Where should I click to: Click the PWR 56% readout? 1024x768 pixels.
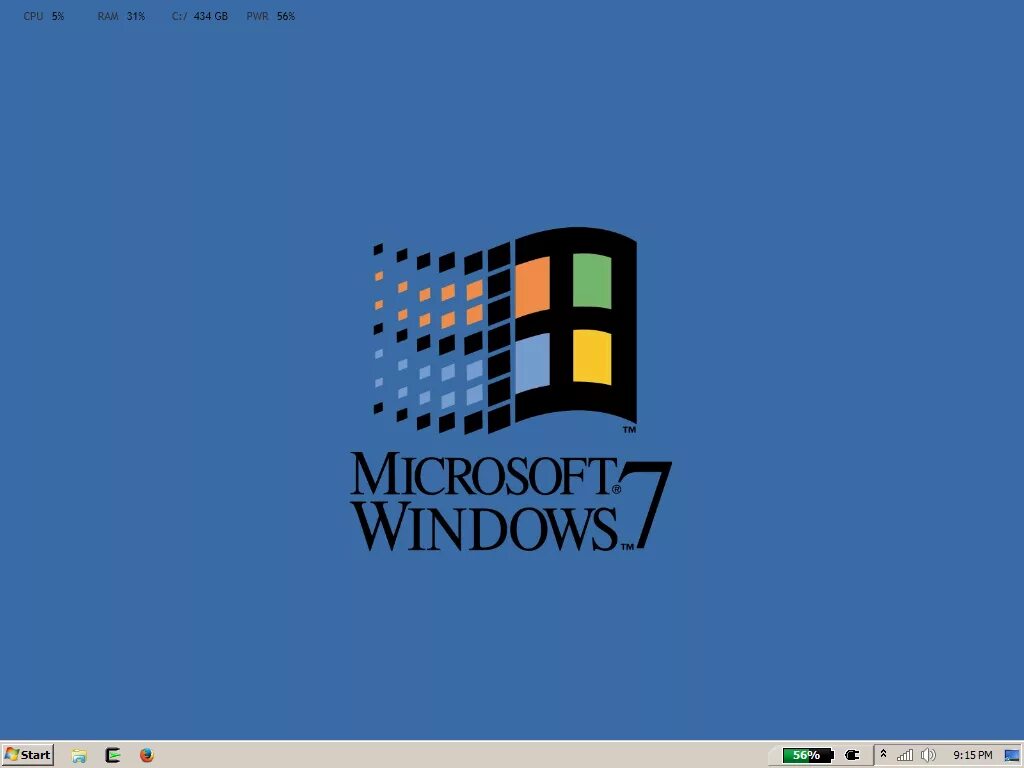[x=271, y=16]
